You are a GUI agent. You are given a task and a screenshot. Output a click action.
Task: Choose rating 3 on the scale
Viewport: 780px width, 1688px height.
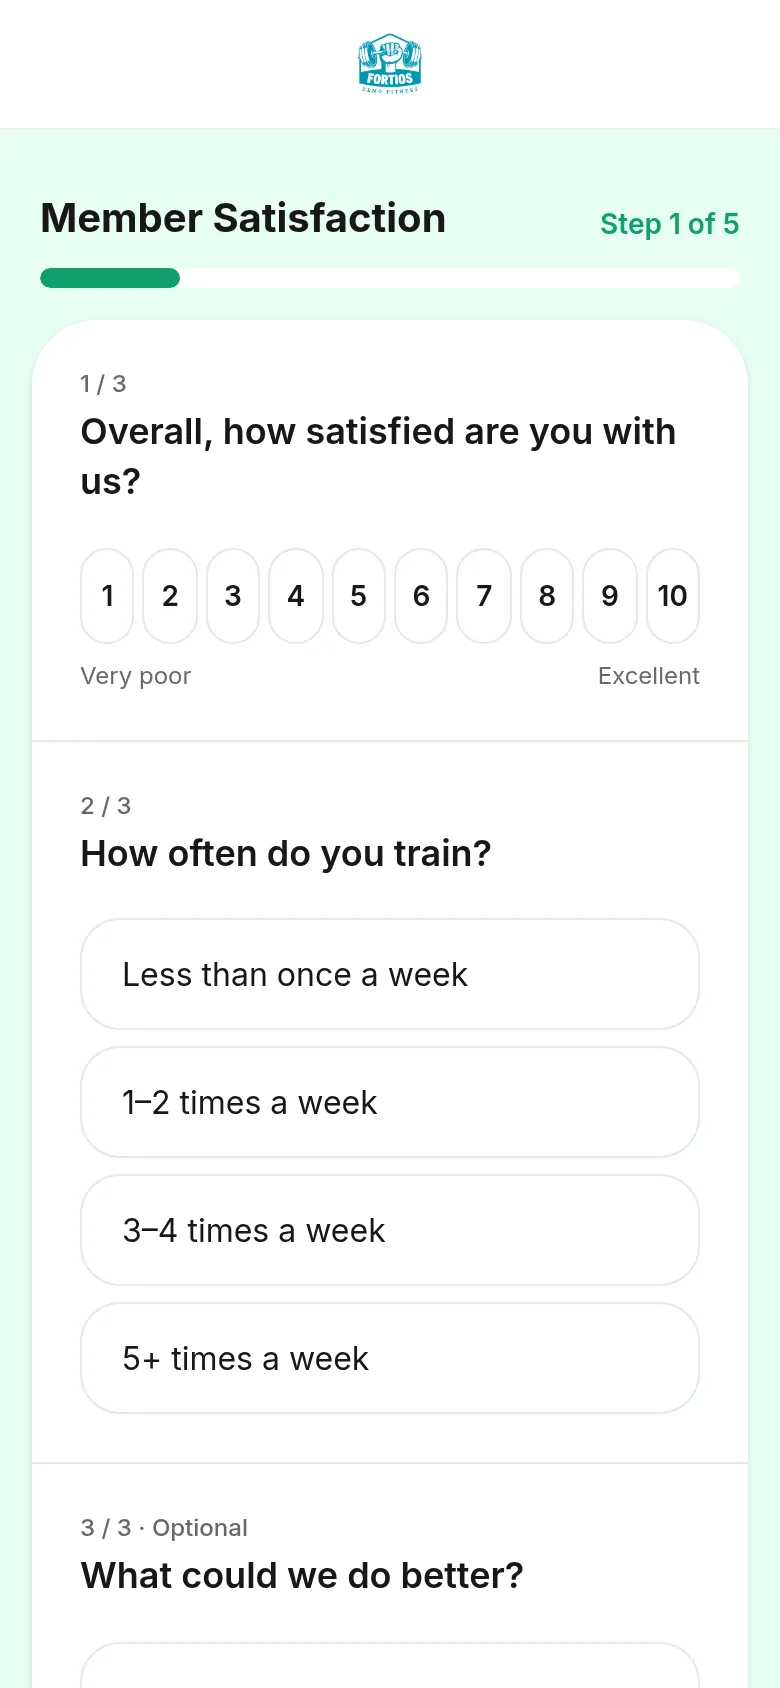(233, 596)
